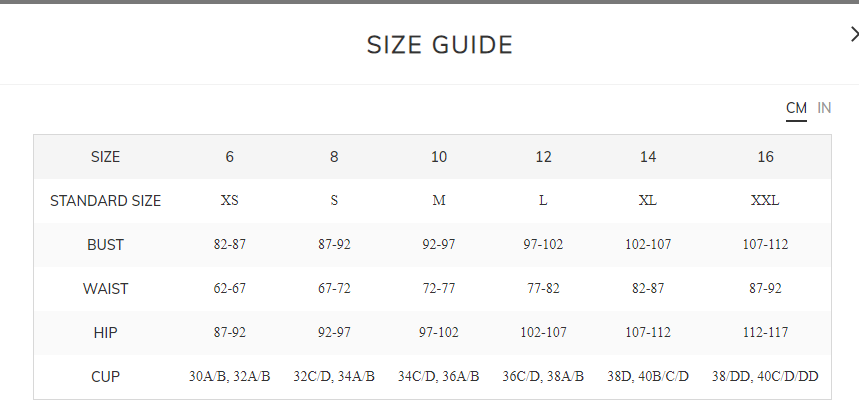Click the SIZE GUIDE heading
This screenshot has width=859, height=406.
click(440, 45)
